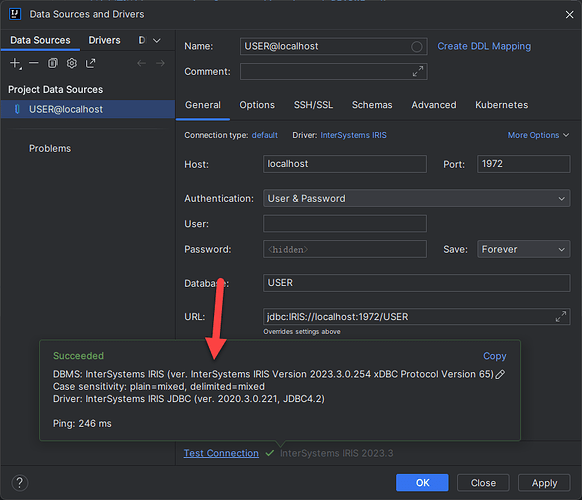Open the help question mark button
This screenshot has height=500, width=582.
pyautogui.click(x=20, y=483)
